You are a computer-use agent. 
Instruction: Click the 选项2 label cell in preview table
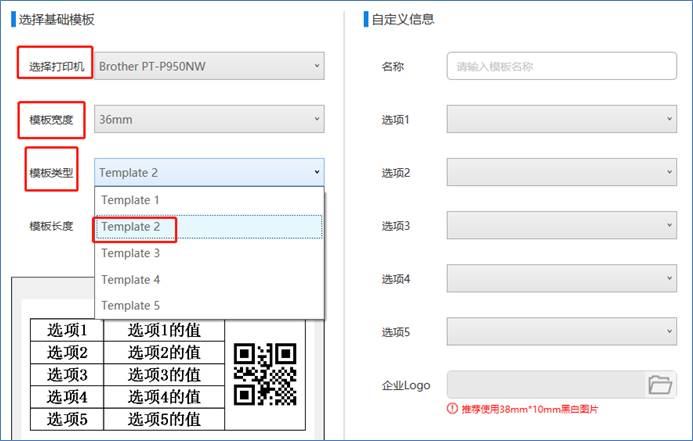pos(67,353)
